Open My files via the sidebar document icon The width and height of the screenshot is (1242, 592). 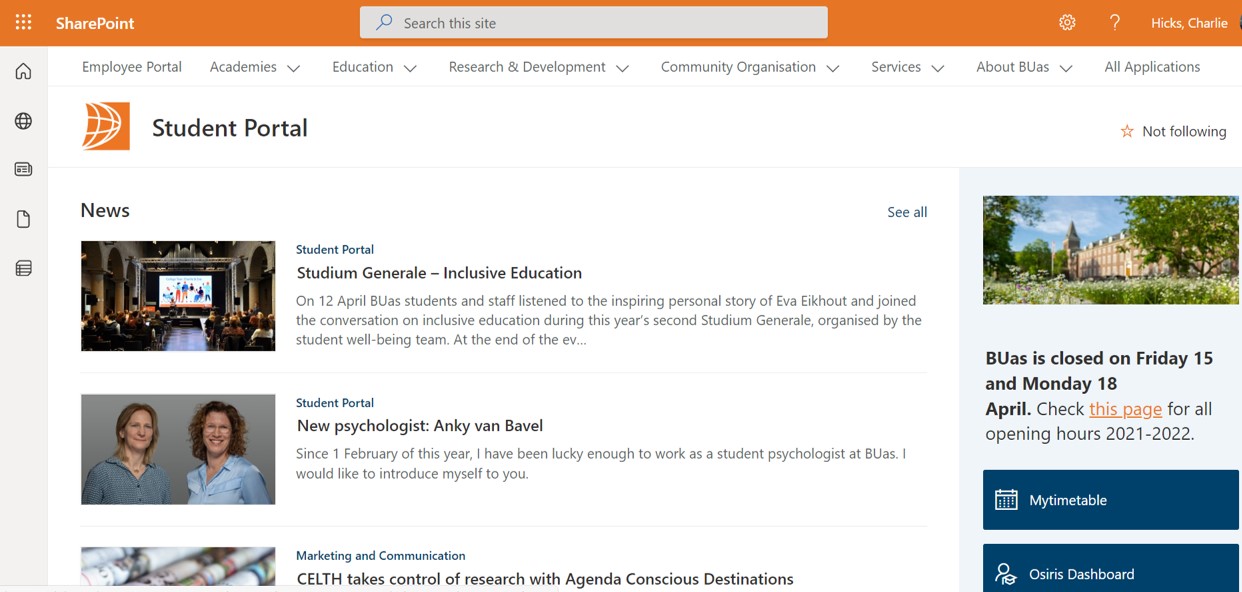tap(22, 218)
